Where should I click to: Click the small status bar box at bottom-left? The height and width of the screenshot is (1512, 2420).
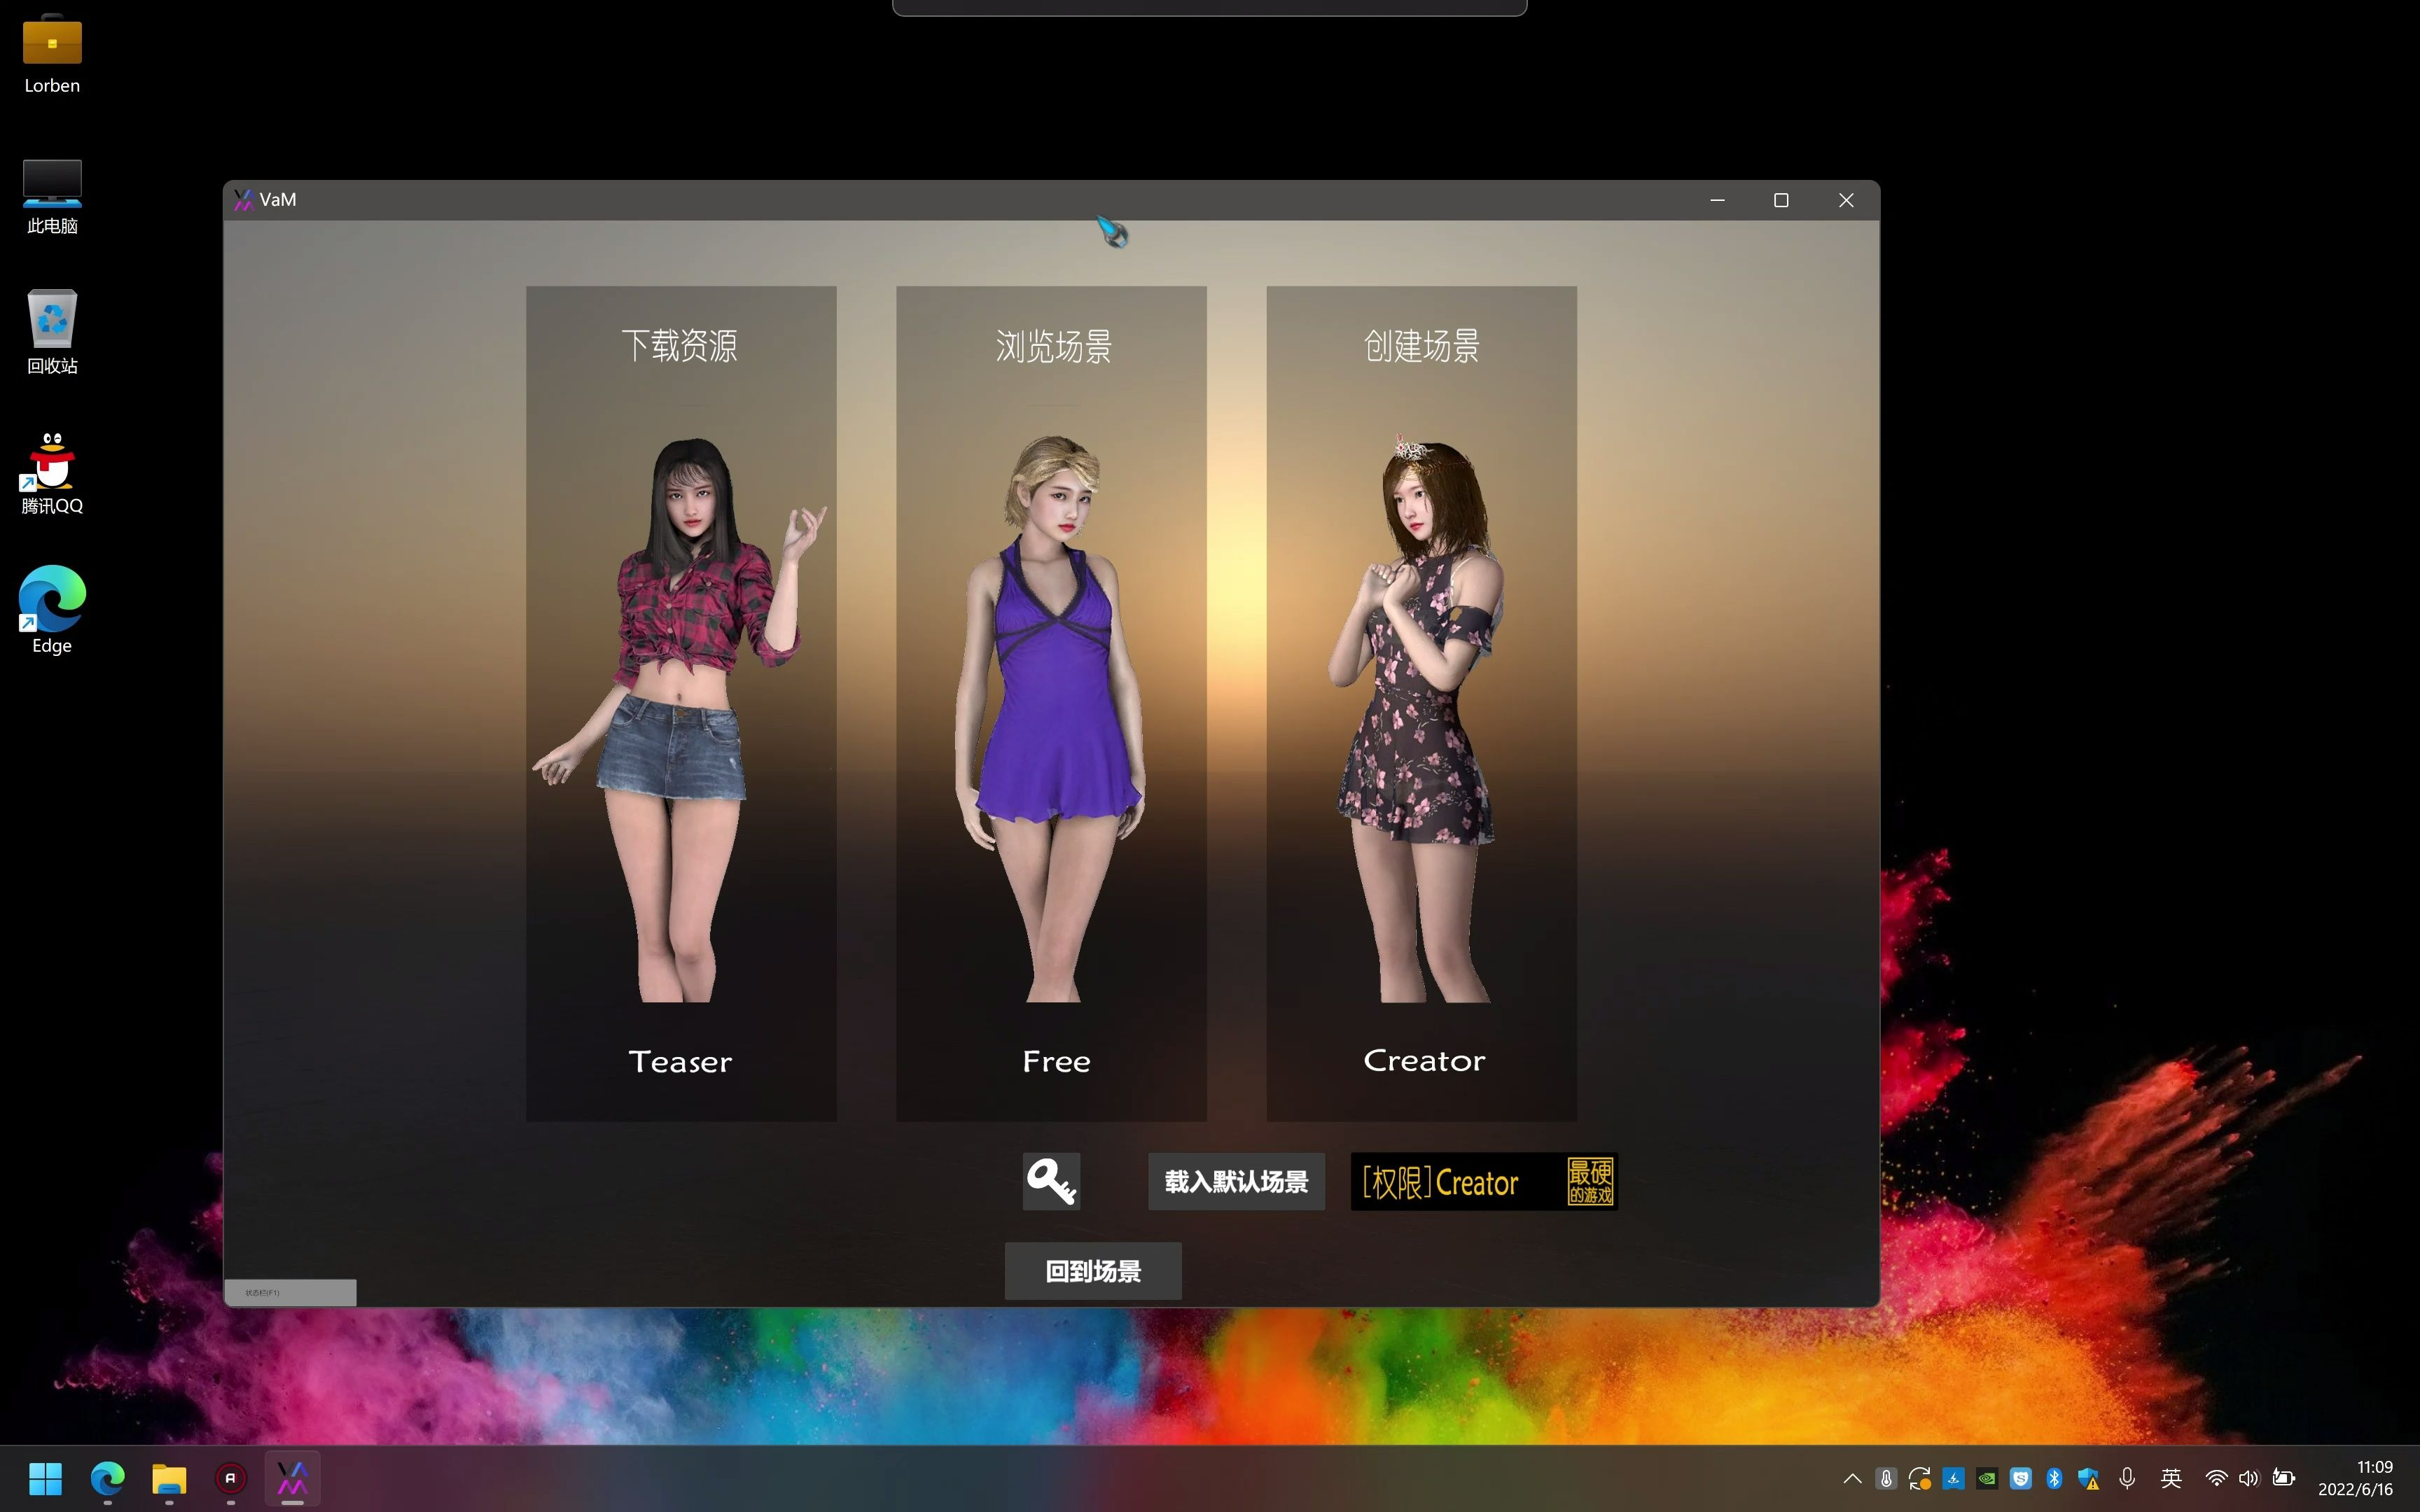290,1292
